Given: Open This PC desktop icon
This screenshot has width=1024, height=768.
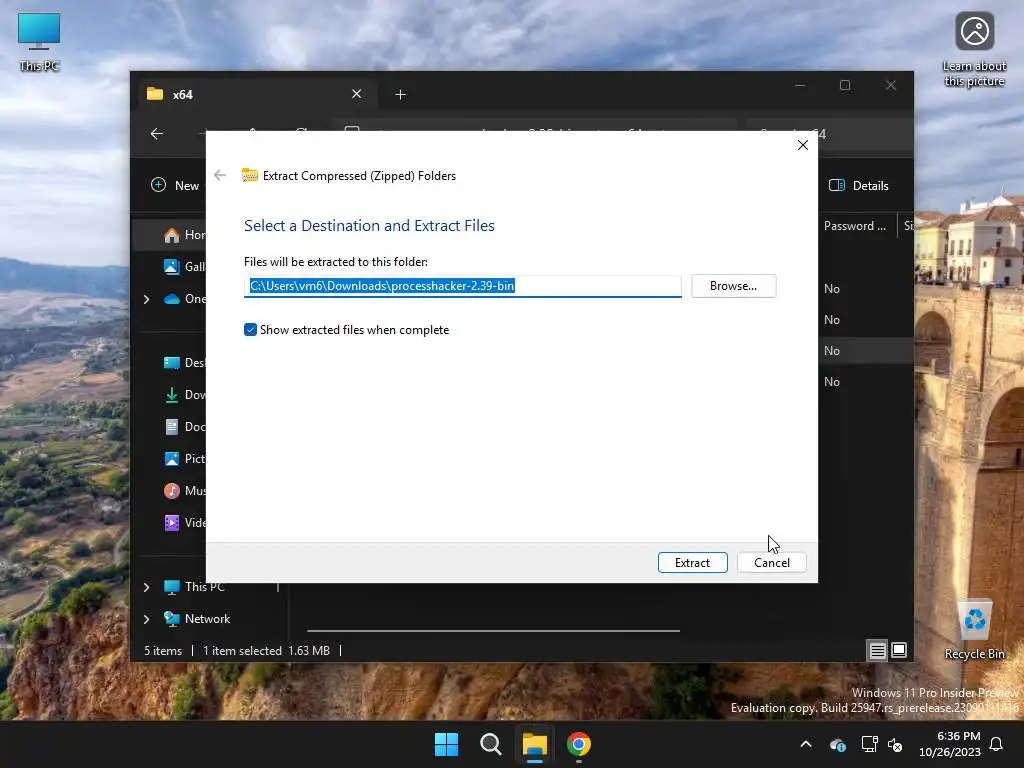Looking at the screenshot, I should point(39,42).
